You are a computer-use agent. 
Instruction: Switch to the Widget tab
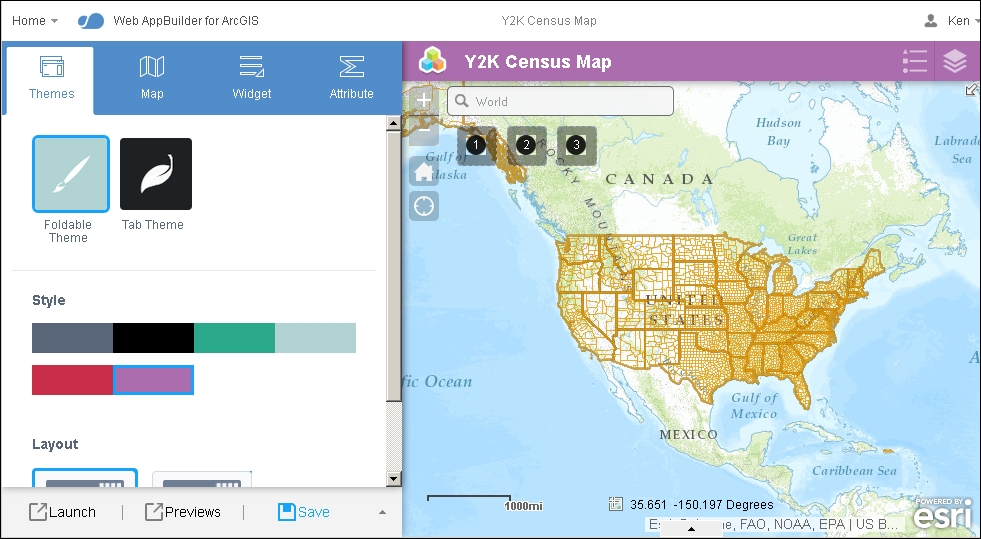pos(252,79)
